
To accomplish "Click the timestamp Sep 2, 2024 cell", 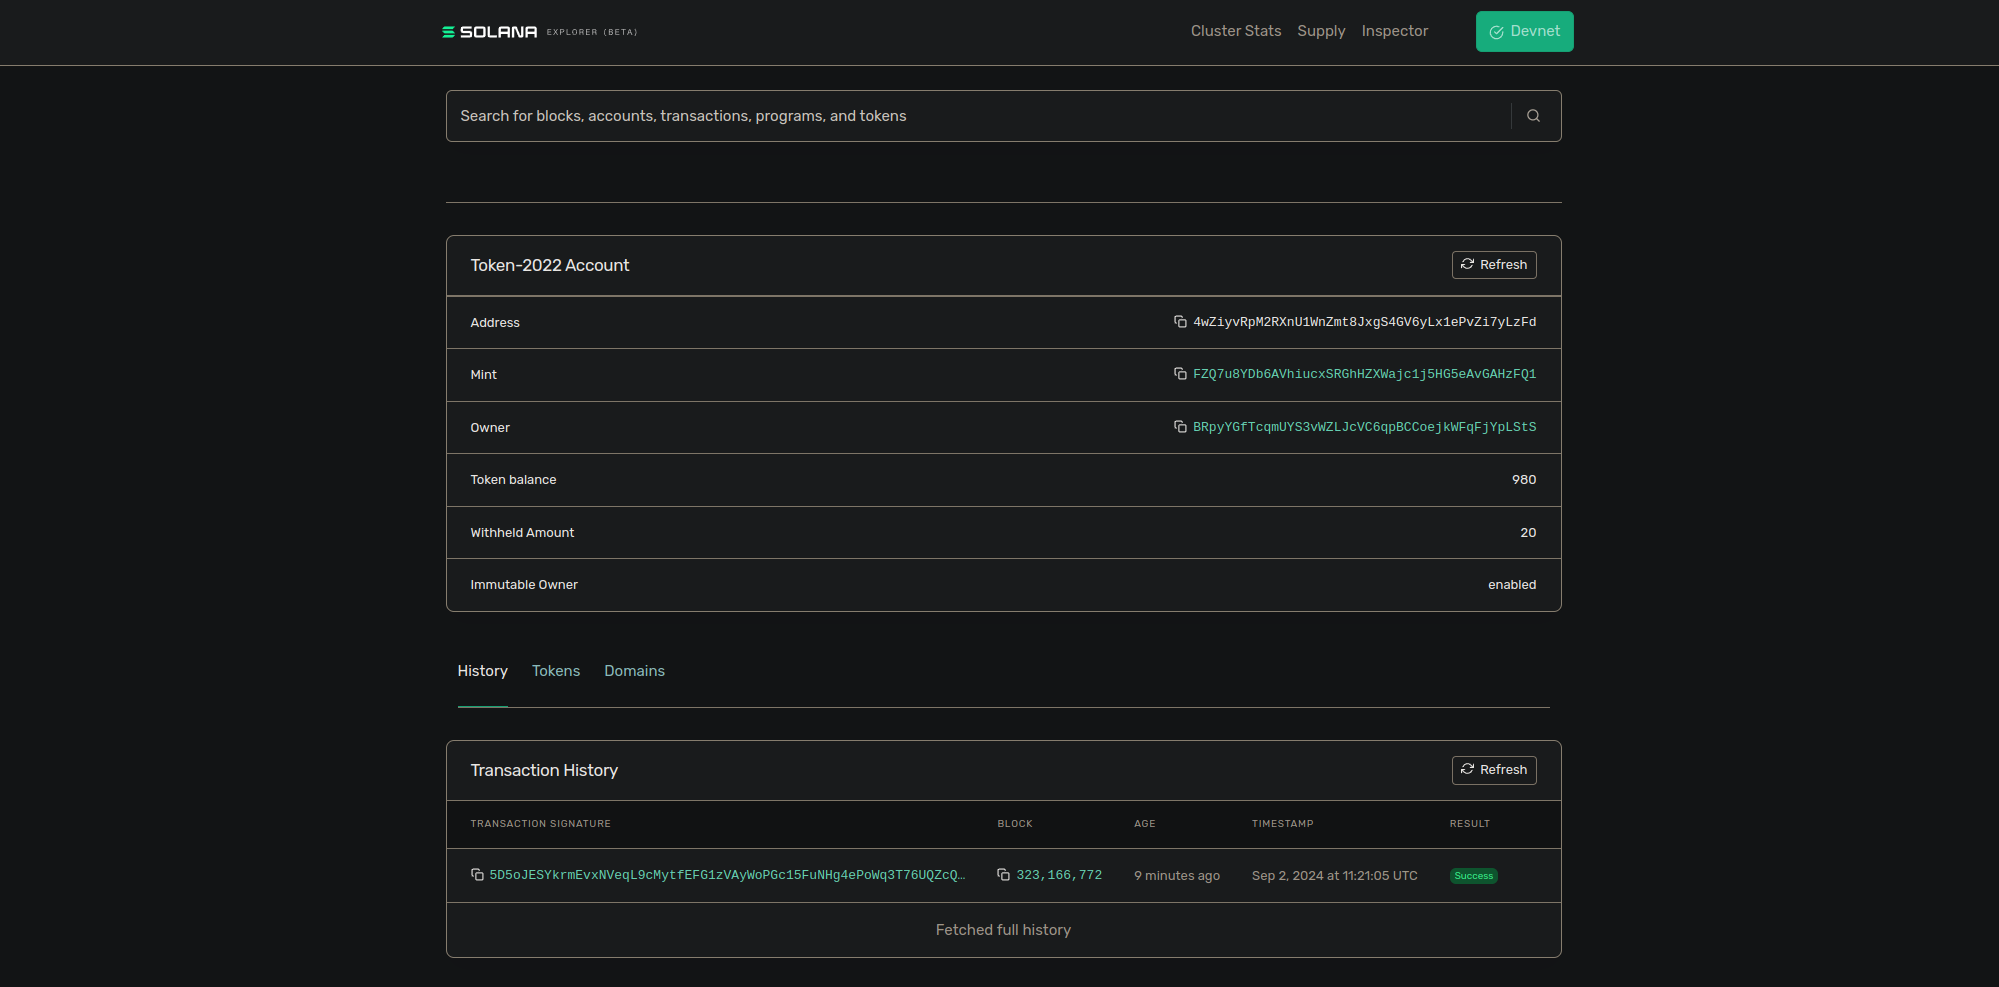I will pos(1335,876).
